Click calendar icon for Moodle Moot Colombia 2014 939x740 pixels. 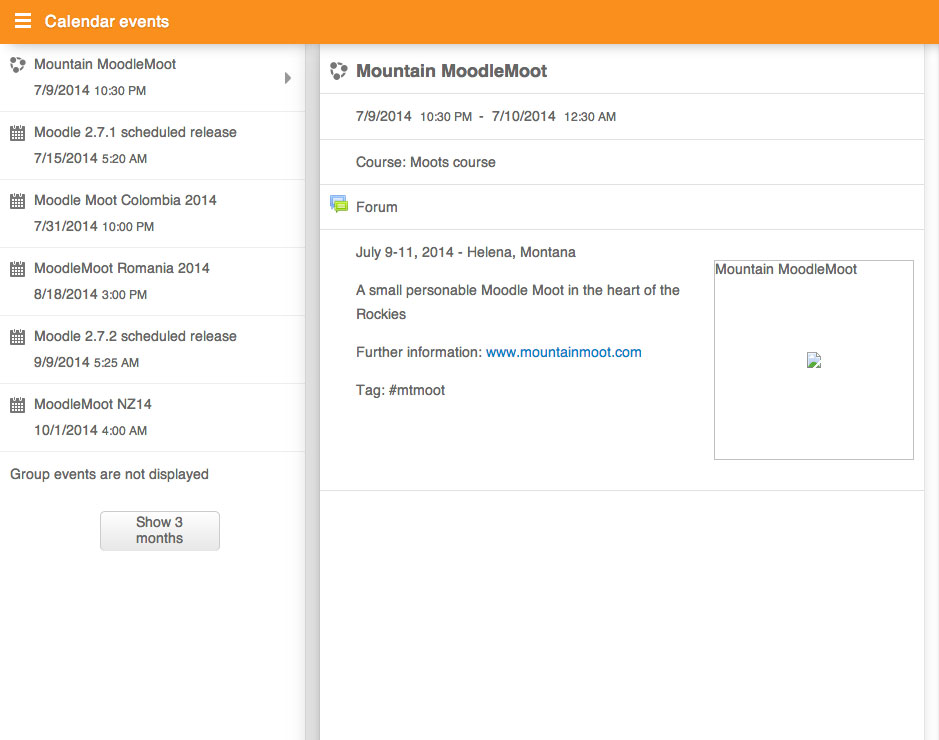pyautogui.click(x=17, y=201)
